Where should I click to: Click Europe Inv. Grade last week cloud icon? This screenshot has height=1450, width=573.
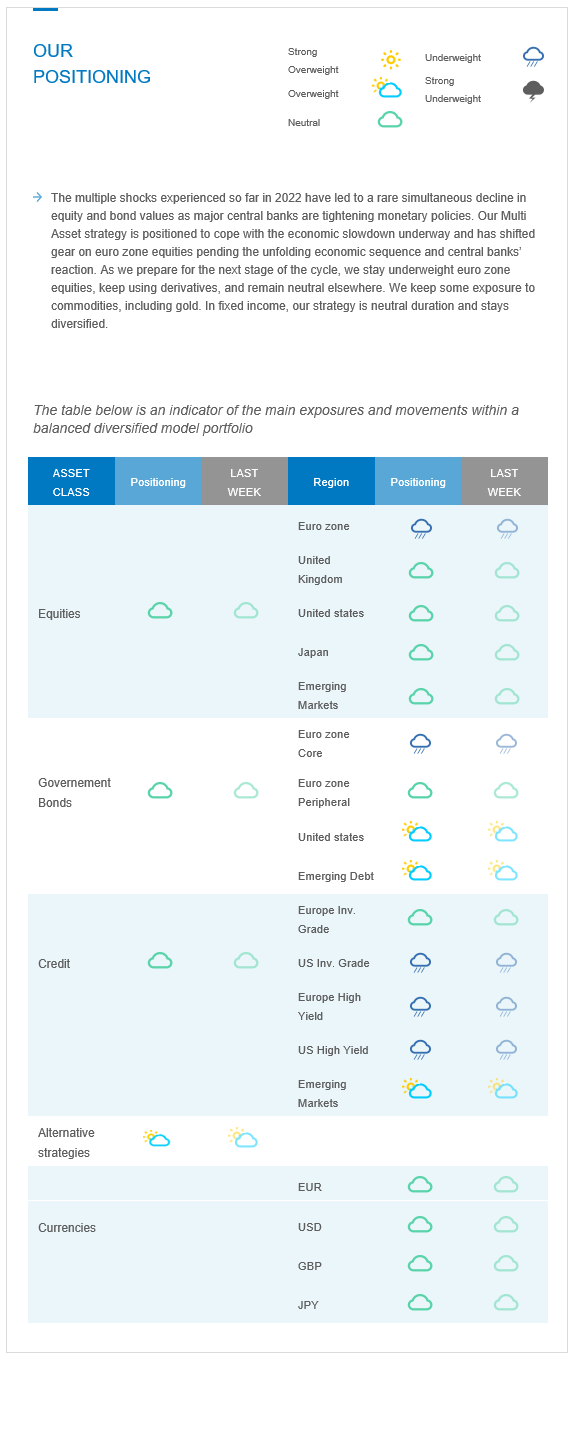(x=506, y=917)
